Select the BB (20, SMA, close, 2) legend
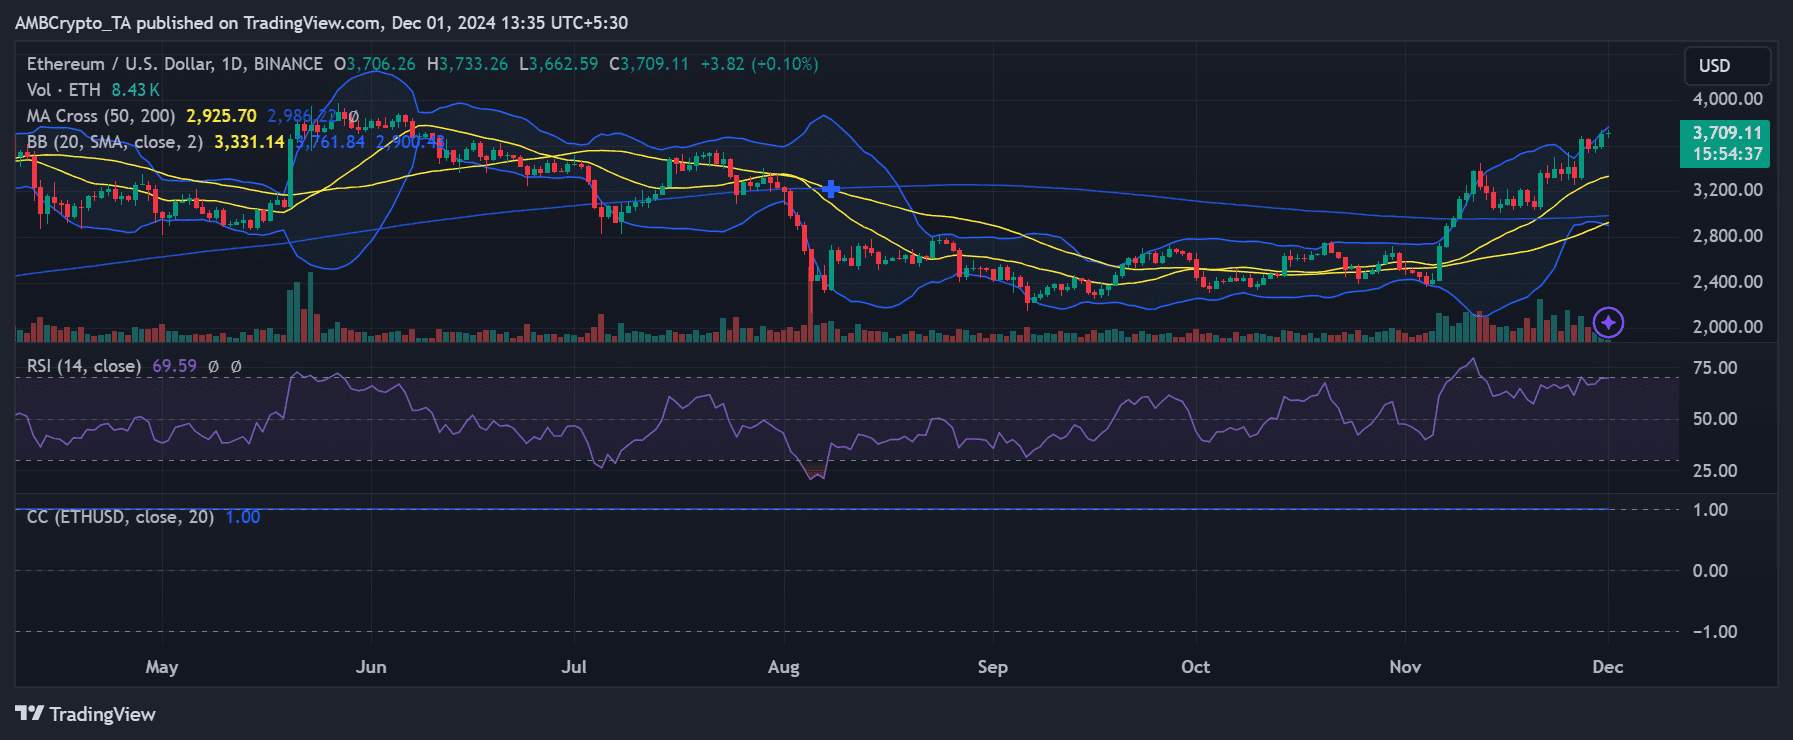 click(114, 142)
